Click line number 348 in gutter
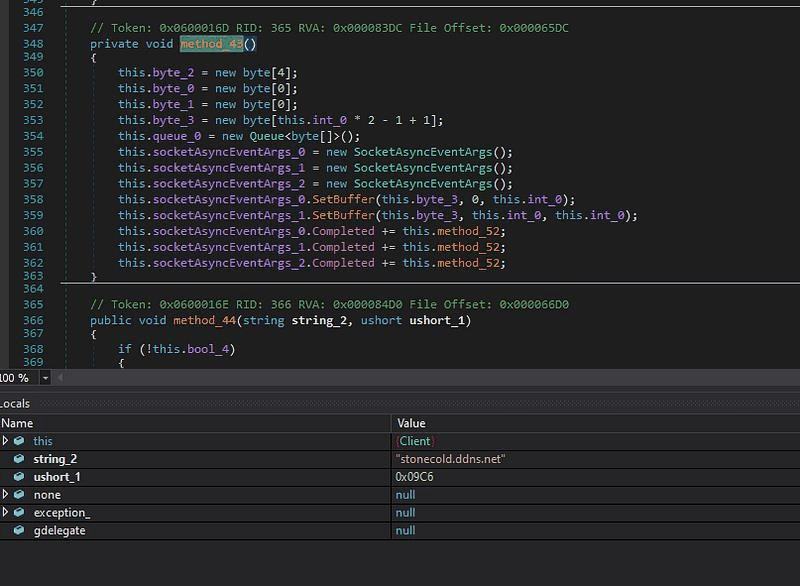Screen dimensions: 800x586 click(x=33, y=44)
